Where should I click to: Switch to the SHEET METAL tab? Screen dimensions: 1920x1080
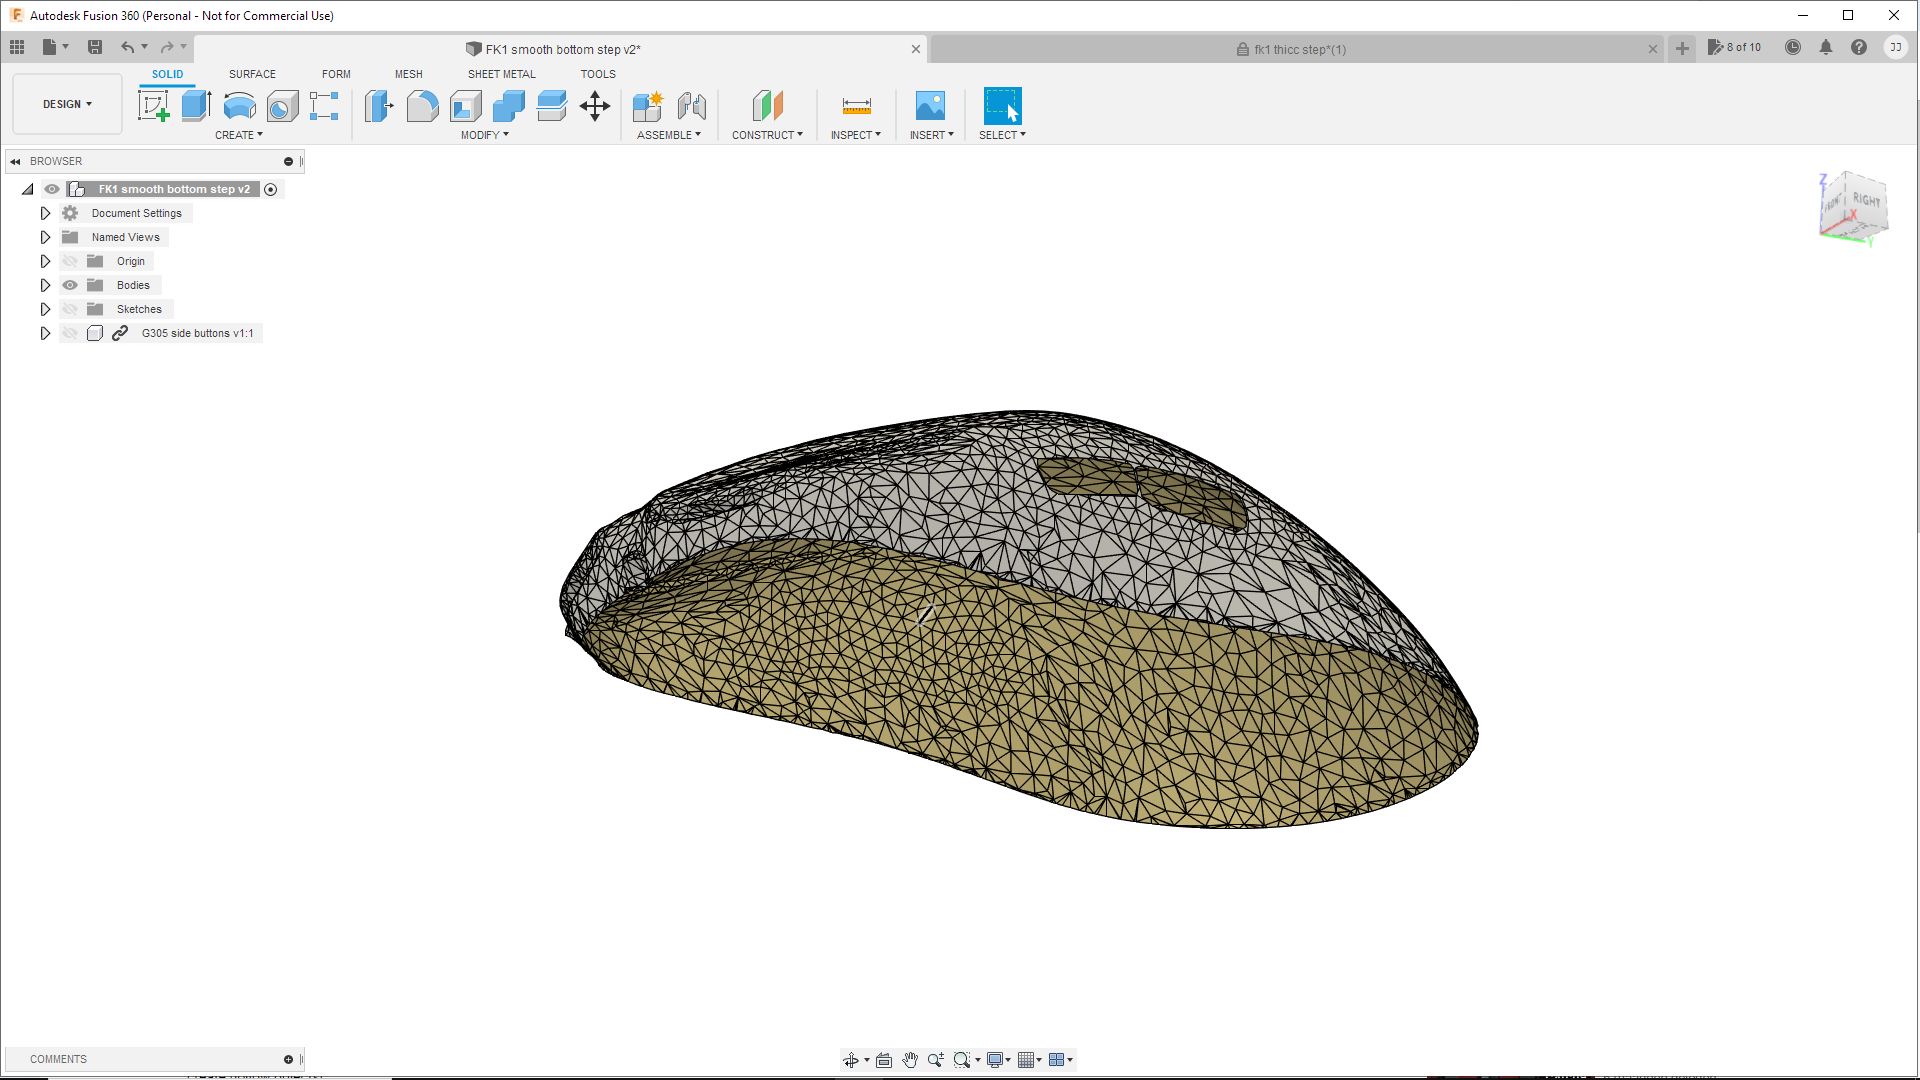(501, 74)
